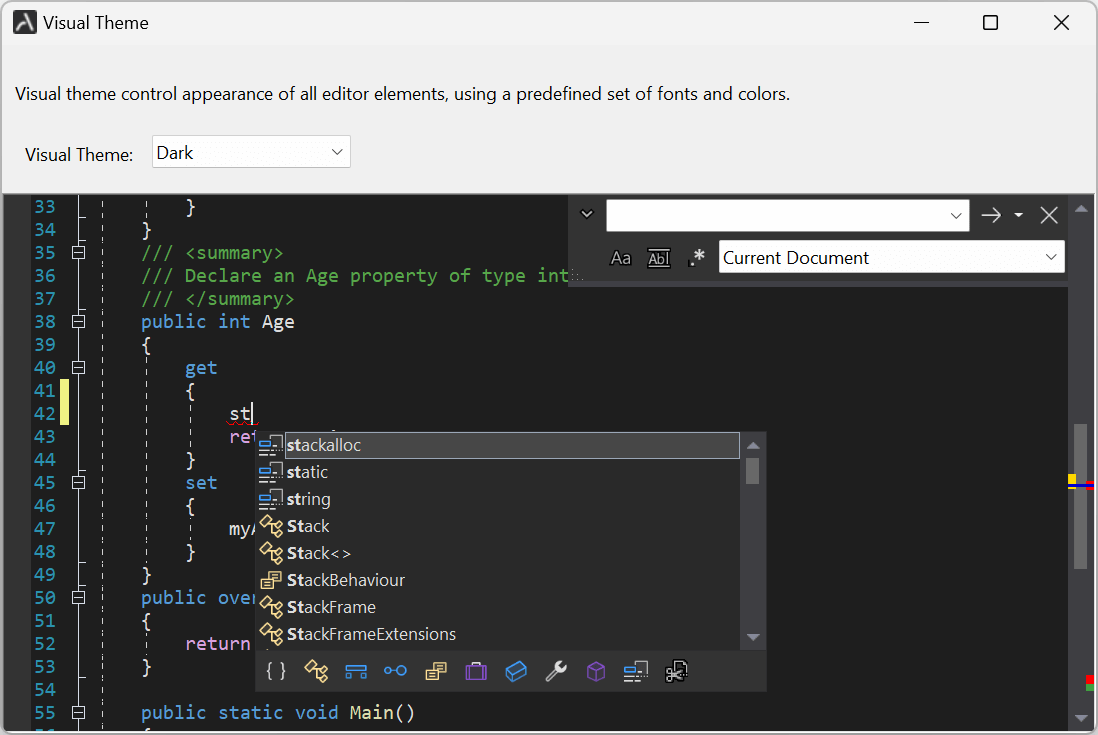Toggle the namespaces filter (curly braces) icon
Image resolution: width=1098 pixels, height=735 pixels.
(276, 671)
